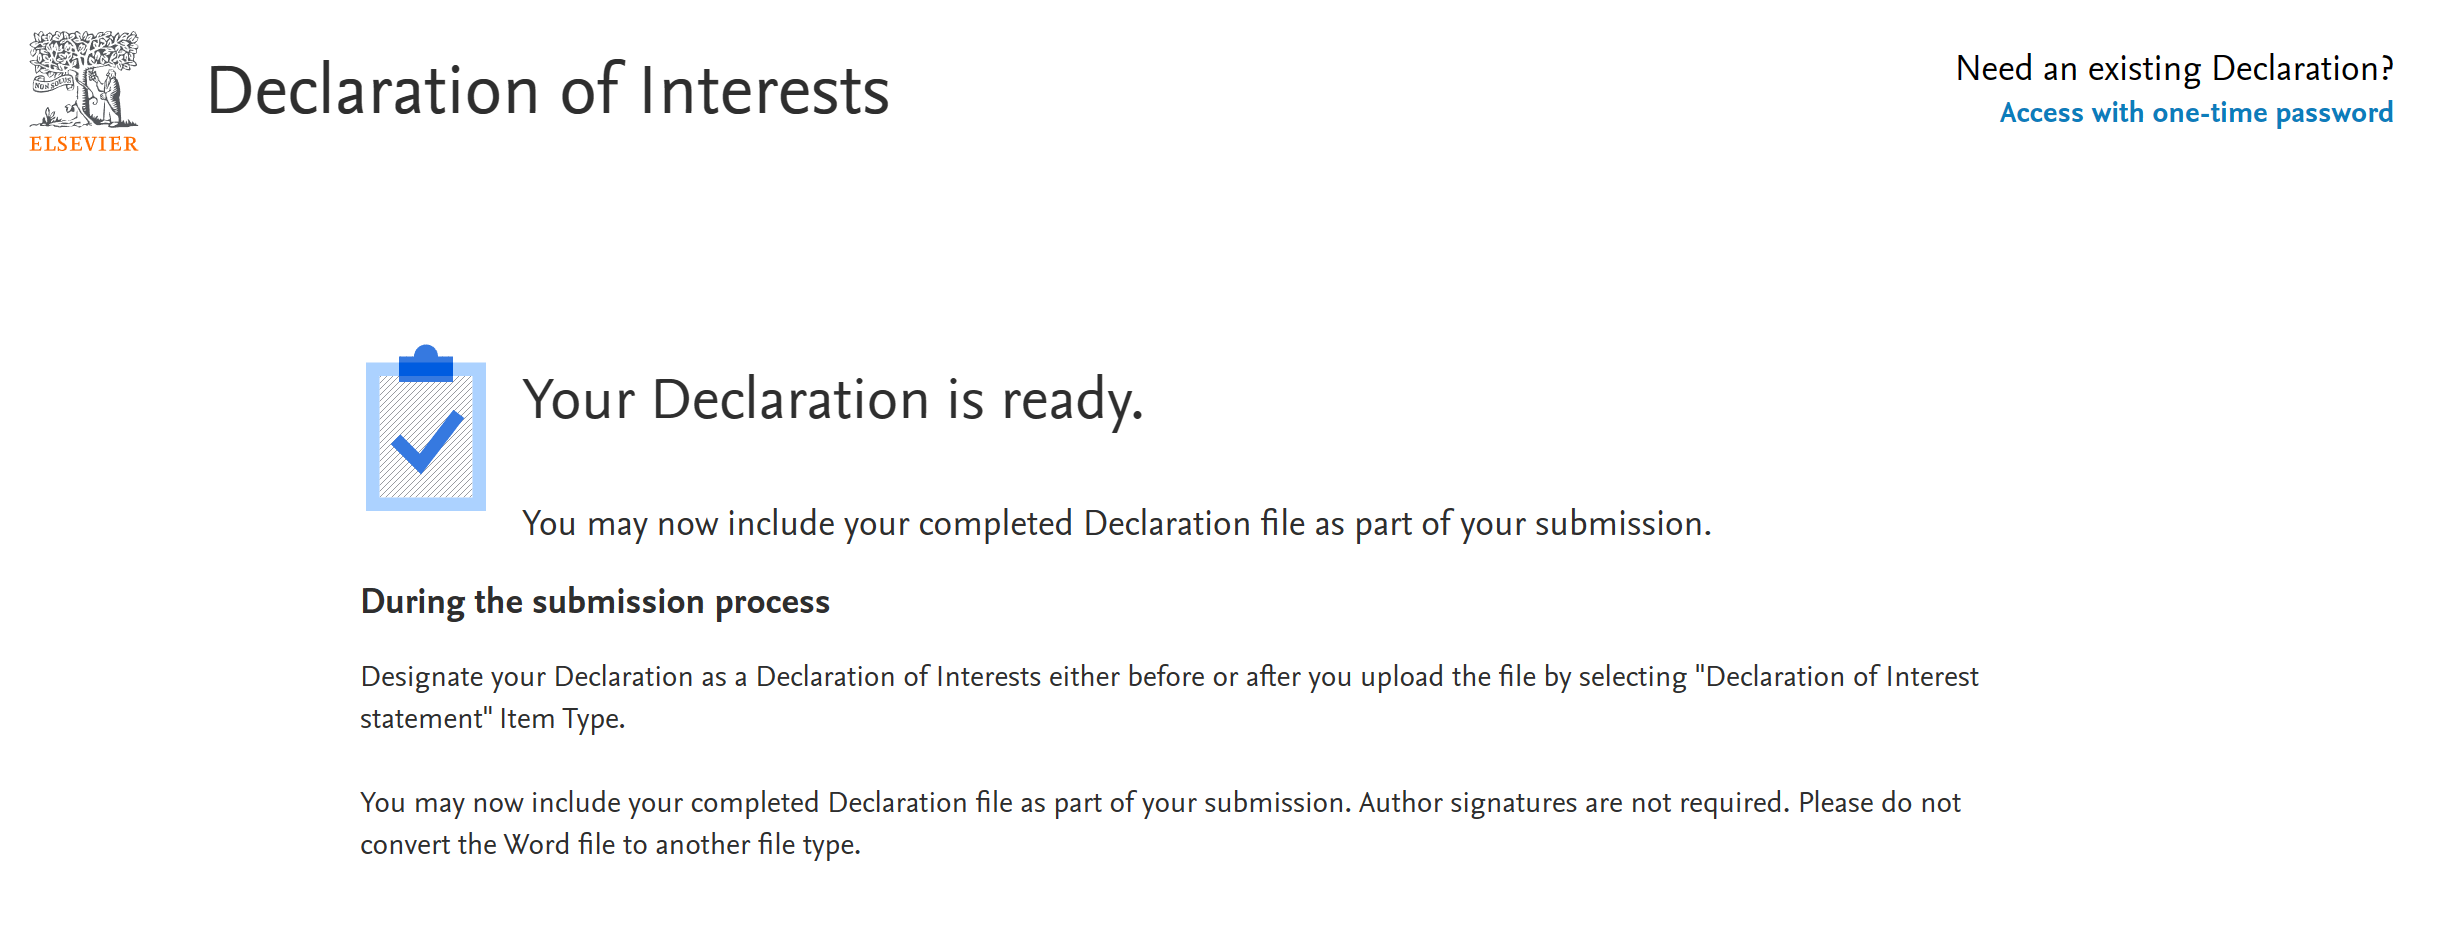This screenshot has width=2437, height=932.
Task: Click the clipboard checkmark icon
Action: pyautogui.click(x=426, y=432)
